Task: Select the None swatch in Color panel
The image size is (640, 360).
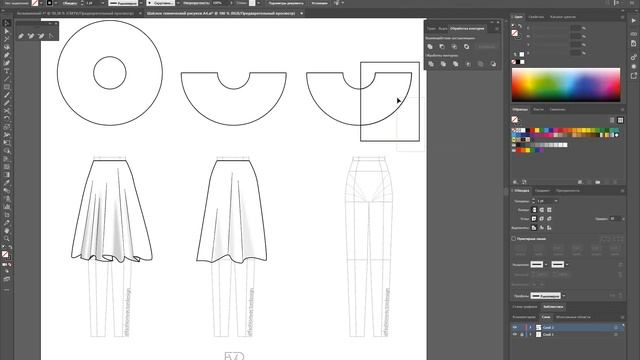Action: tap(514, 62)
